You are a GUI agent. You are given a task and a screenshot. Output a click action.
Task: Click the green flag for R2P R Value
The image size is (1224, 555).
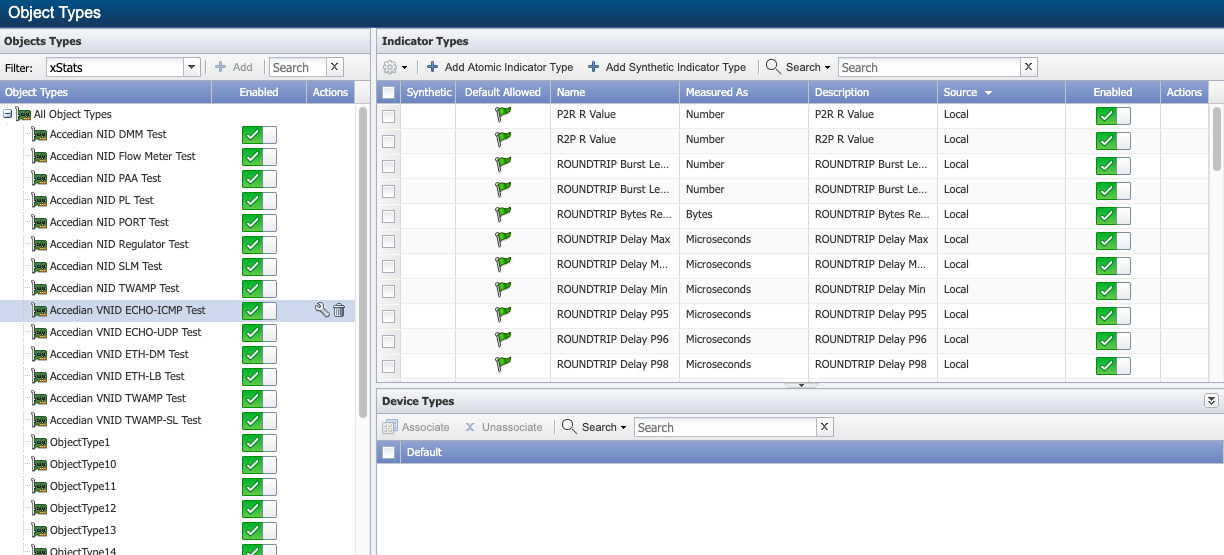pos(503,139)
